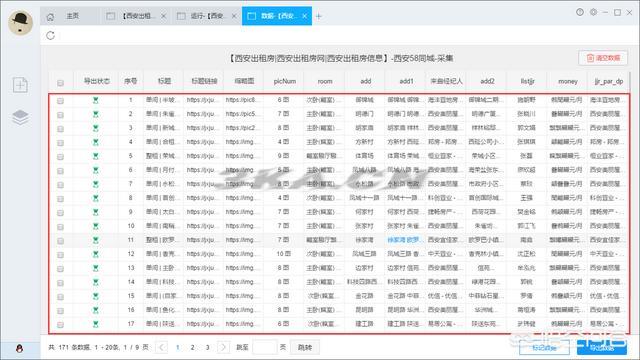Viewport: 640px width, 360px height.
Task: Click the 导出状态 column header
Action: 96,81
